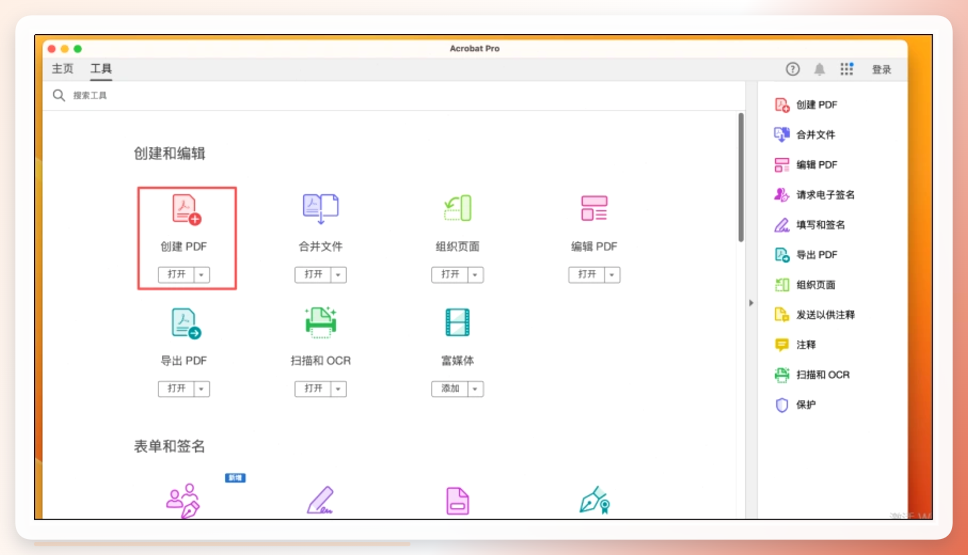Select 填写和签名 in right sidebar

(809, 225)
